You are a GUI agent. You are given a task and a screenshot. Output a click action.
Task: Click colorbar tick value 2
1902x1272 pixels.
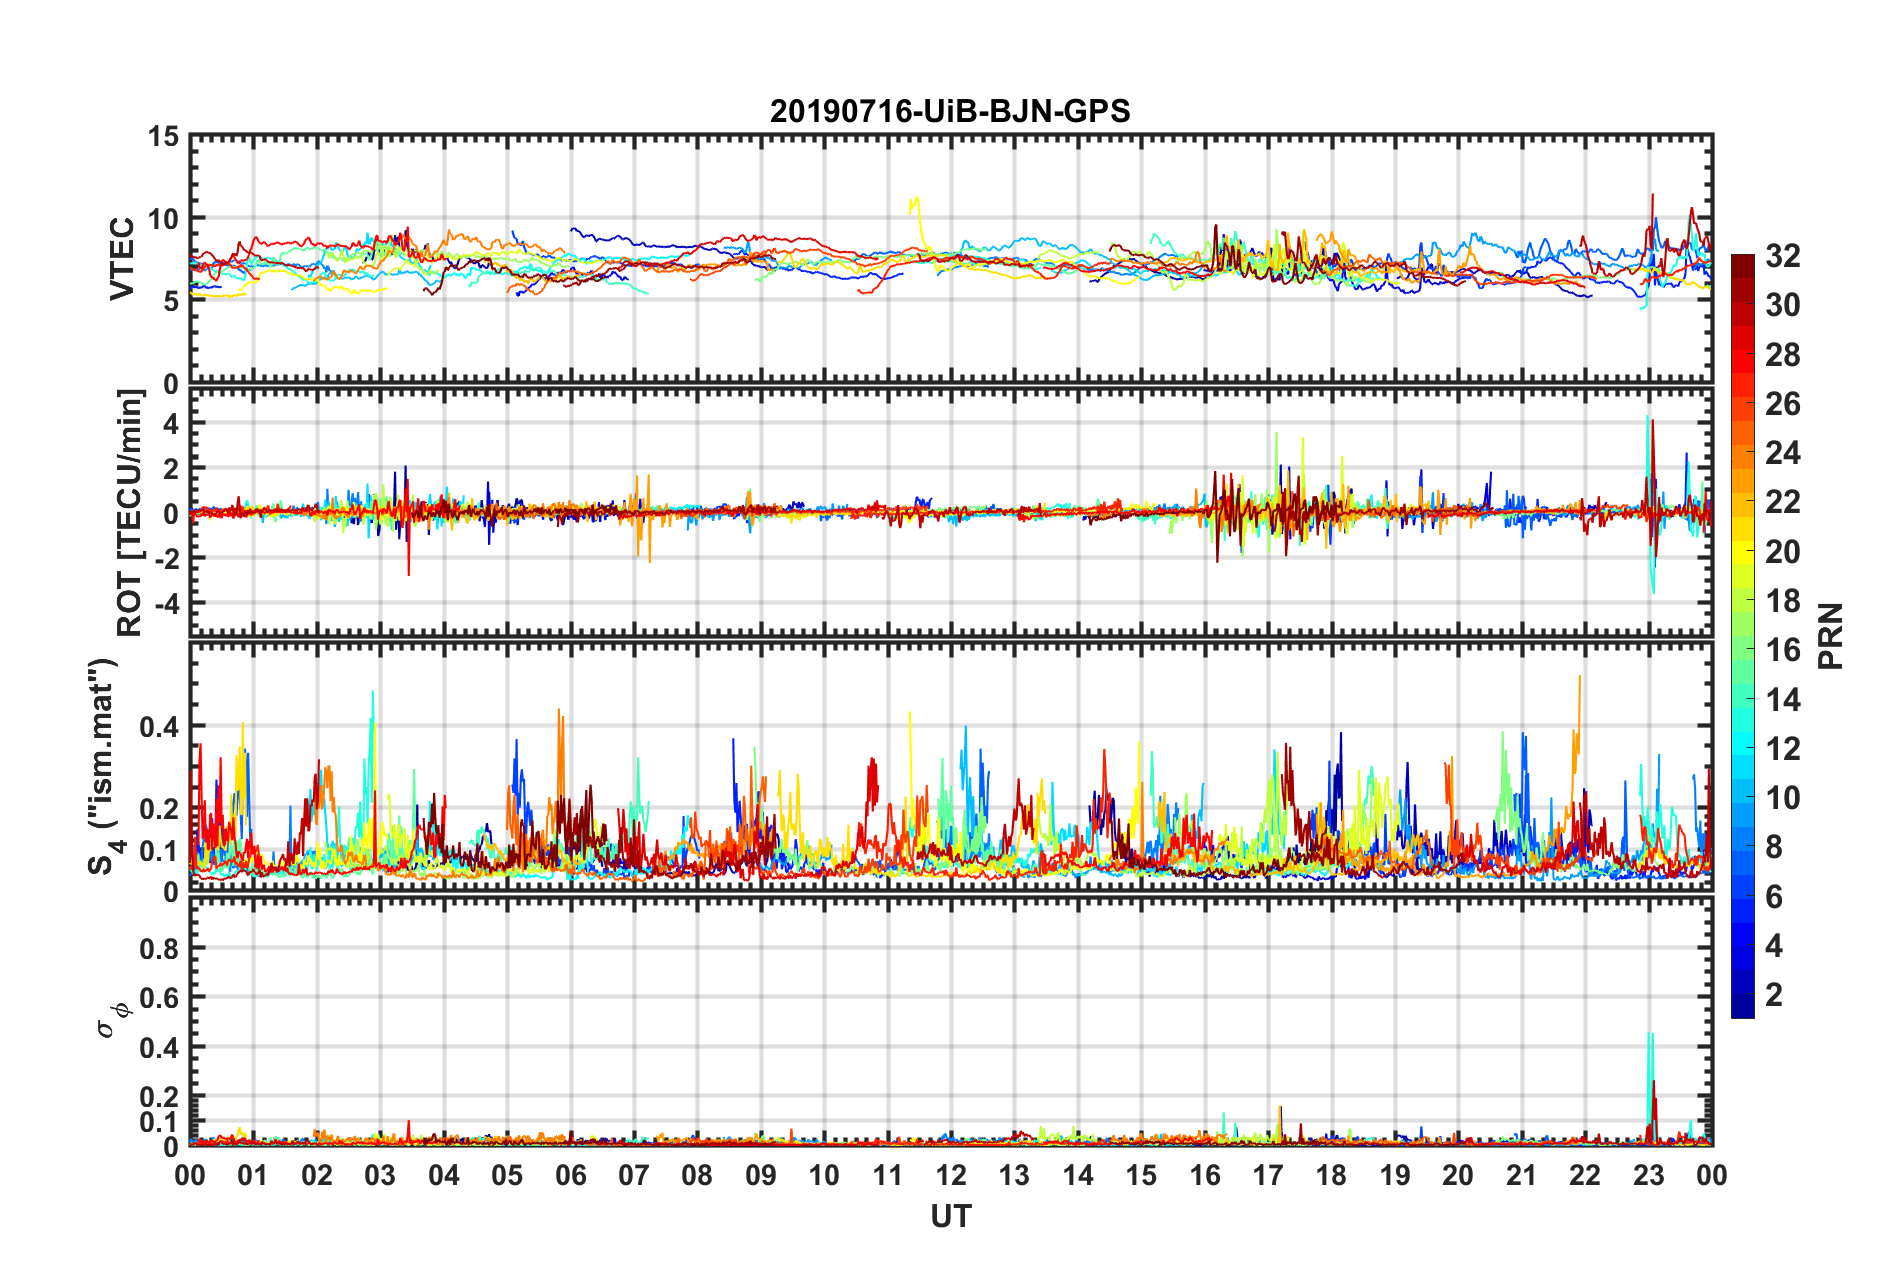(1774, 994)
